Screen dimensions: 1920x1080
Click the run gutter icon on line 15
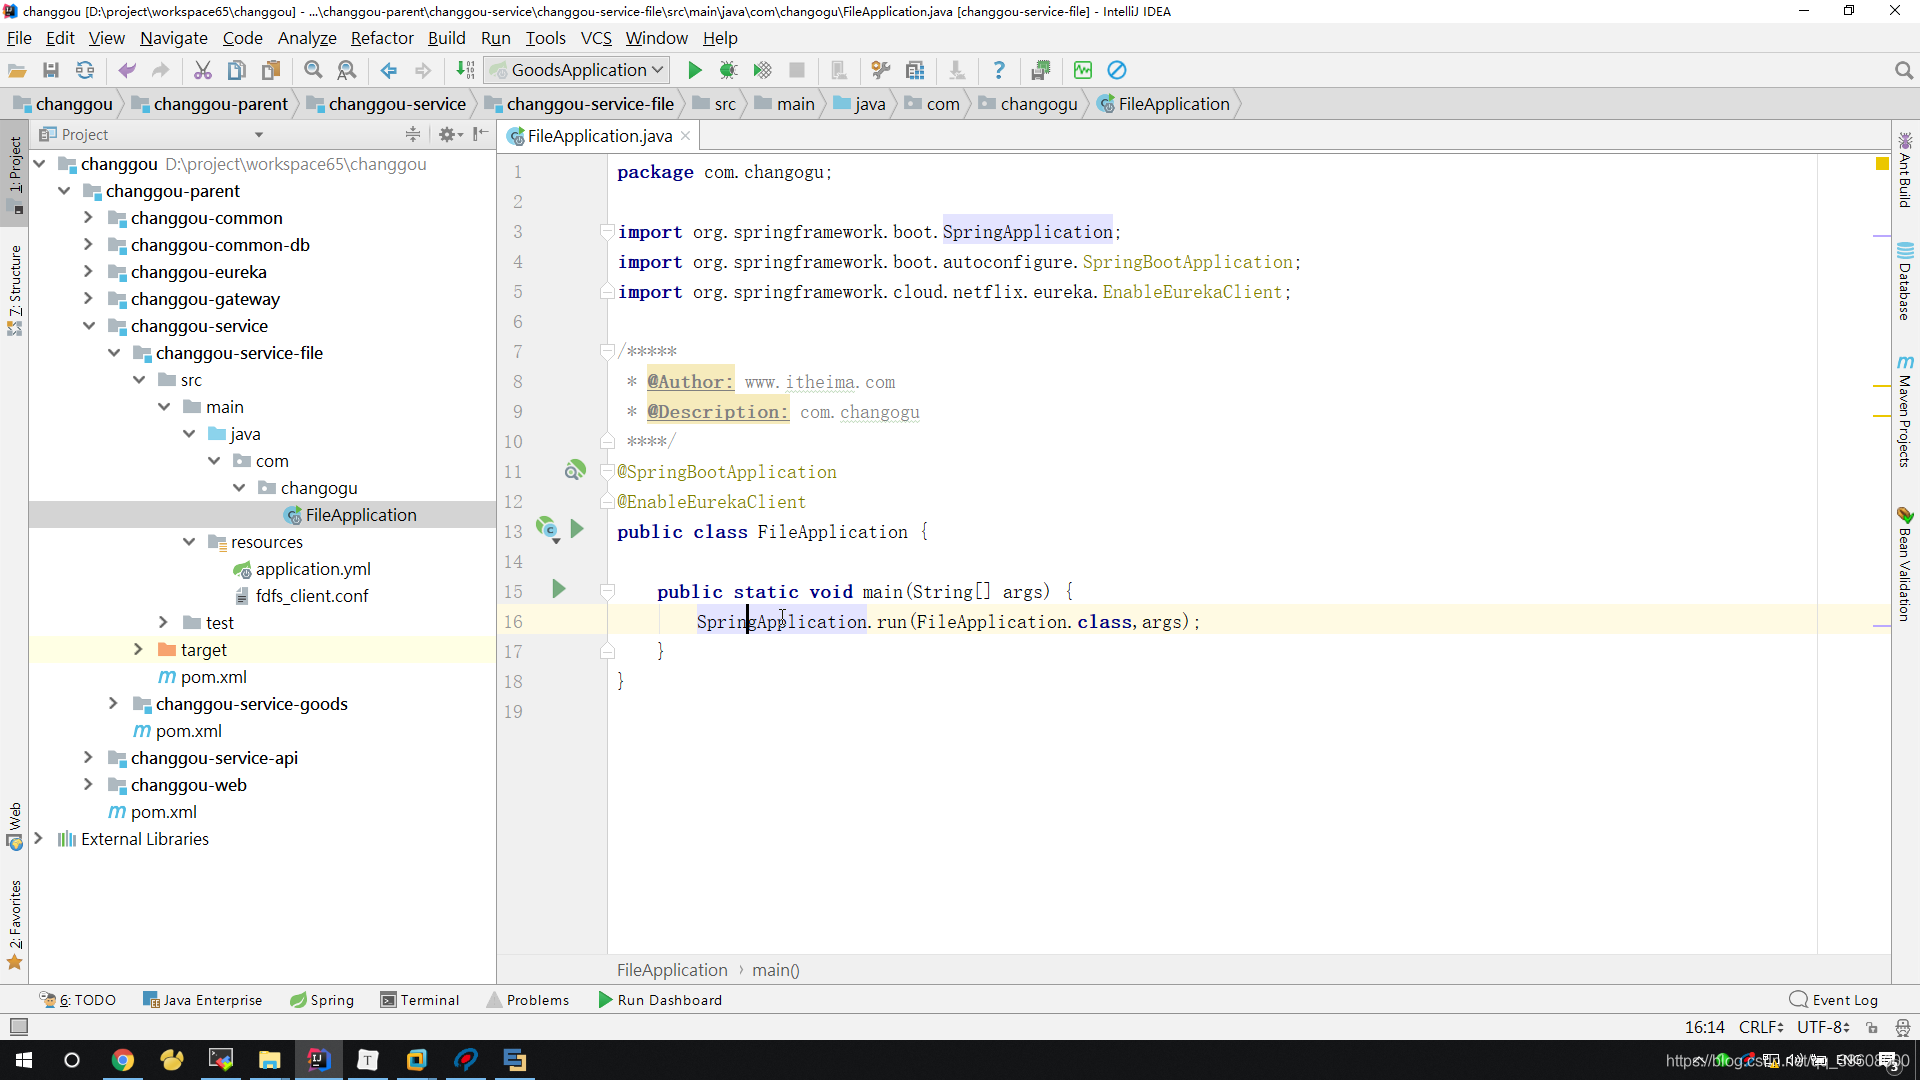559,590
